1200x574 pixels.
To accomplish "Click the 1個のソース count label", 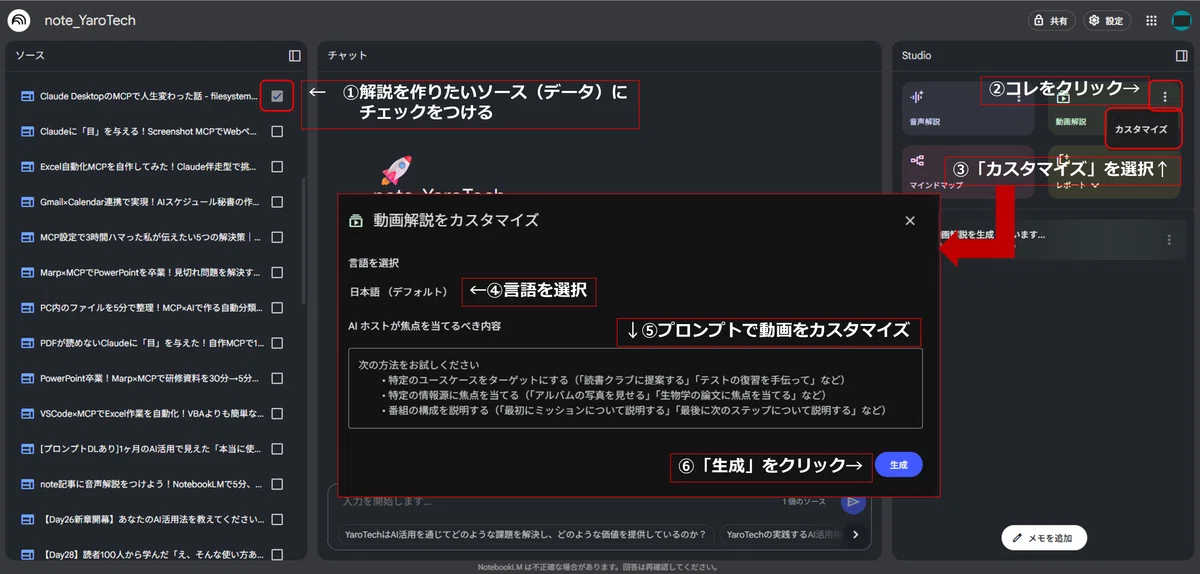I will point(804,501).
